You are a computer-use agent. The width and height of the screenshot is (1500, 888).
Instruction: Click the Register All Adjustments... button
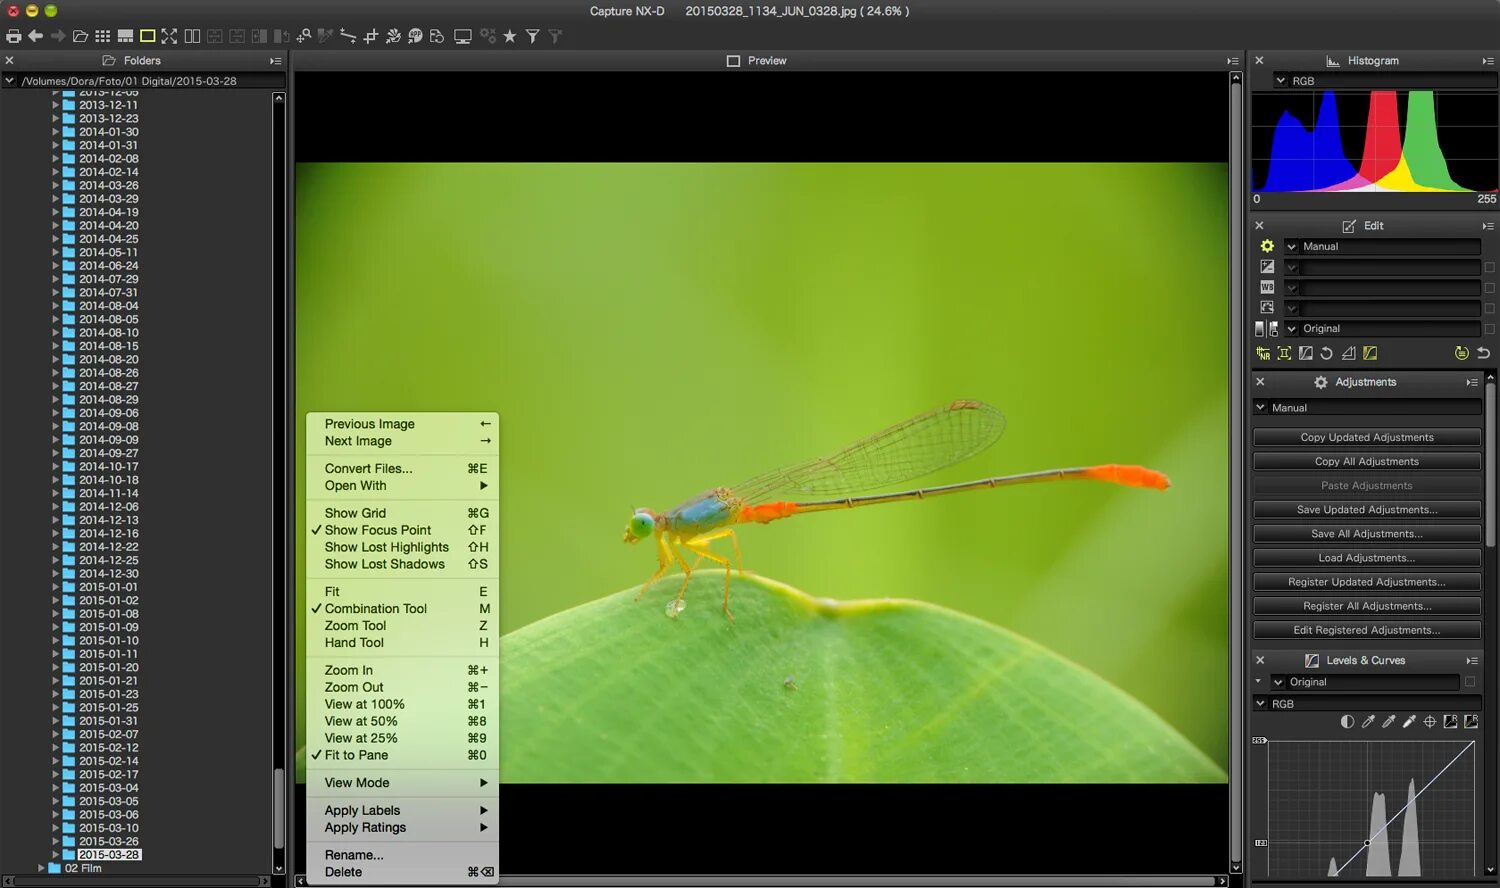(x=1367, y=606)
